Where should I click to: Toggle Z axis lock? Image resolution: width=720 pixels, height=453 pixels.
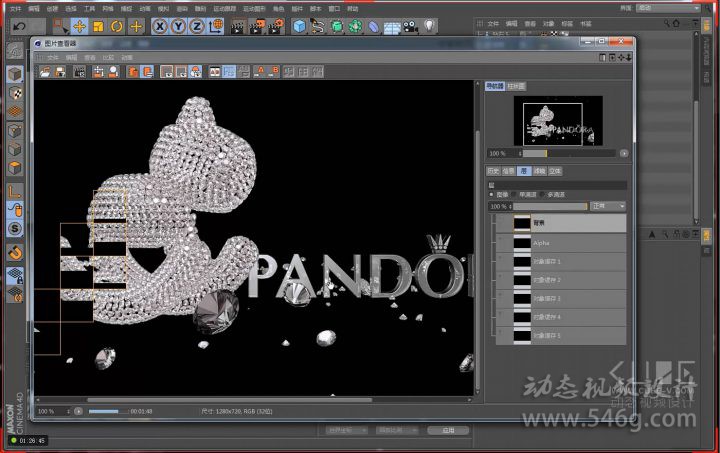(197, 26)
